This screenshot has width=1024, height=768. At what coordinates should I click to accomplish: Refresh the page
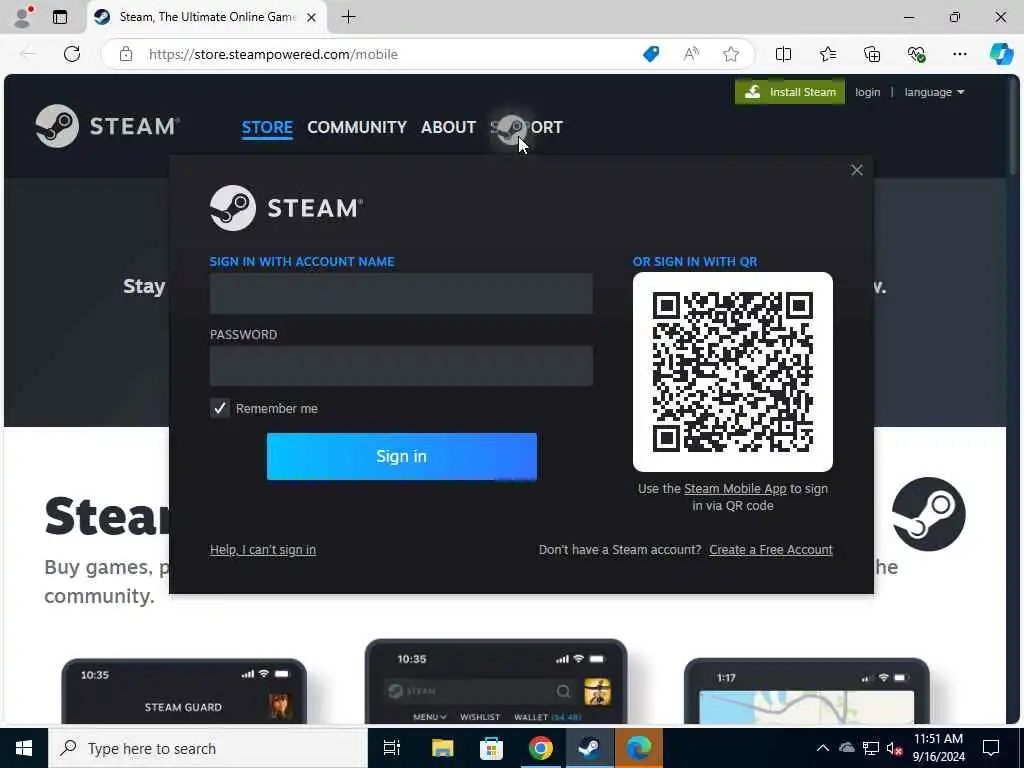(72, 54)
